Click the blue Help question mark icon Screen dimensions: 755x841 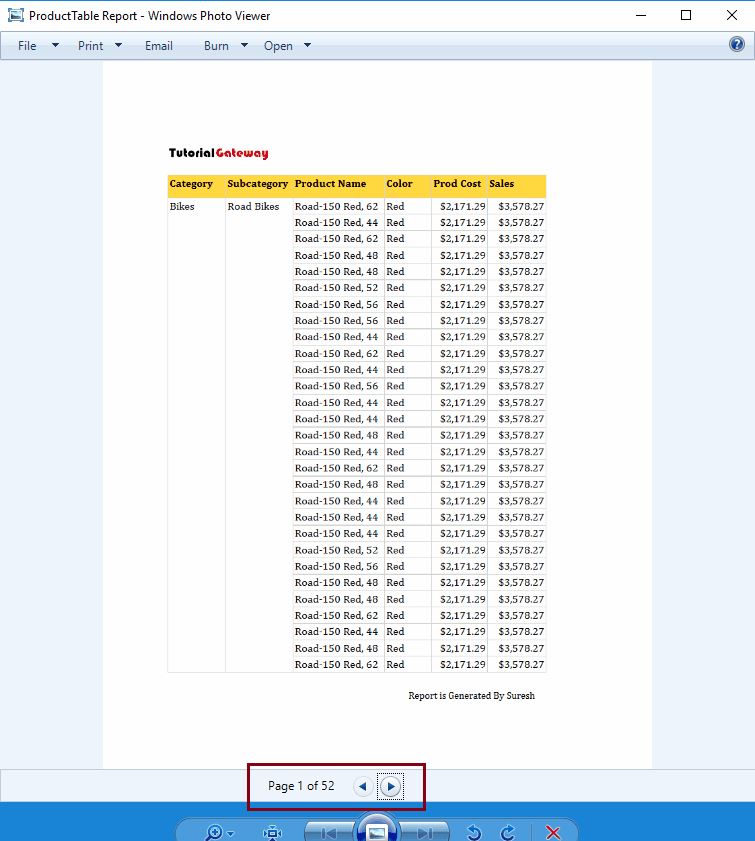pyautogui.click(x=737, y=44)
